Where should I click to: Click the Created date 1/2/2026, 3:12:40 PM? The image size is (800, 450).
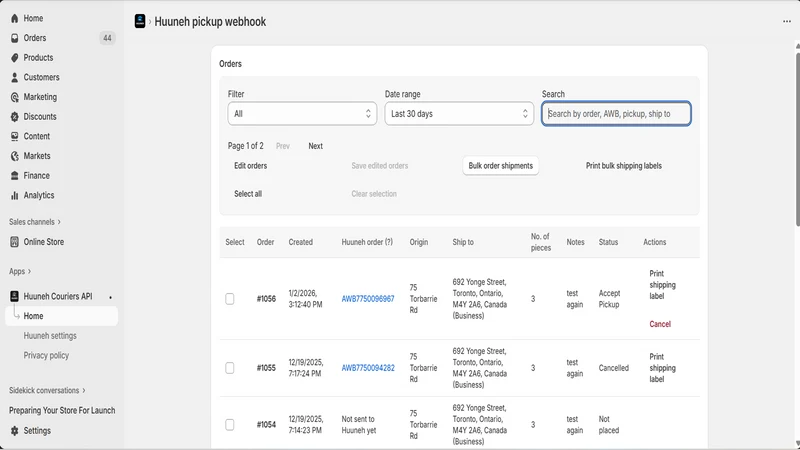[305, 299]
